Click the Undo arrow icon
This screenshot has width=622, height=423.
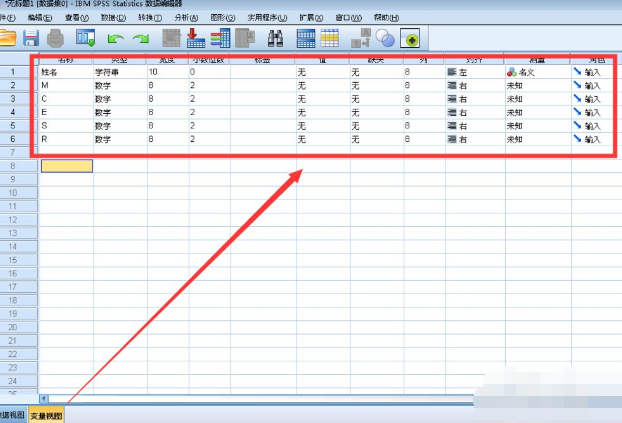pos(115,38)
